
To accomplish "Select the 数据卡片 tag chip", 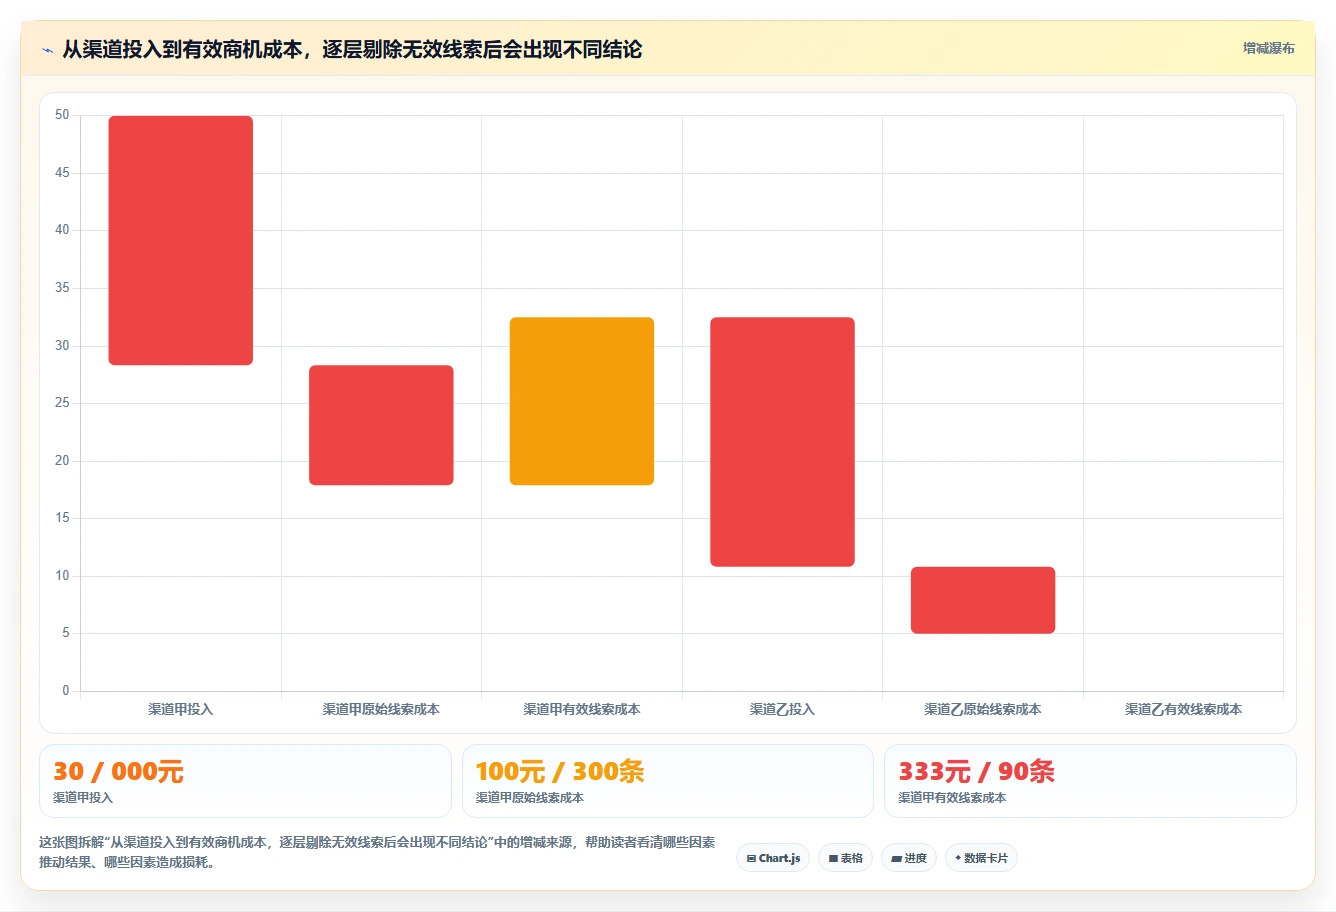I will (981, 858).
